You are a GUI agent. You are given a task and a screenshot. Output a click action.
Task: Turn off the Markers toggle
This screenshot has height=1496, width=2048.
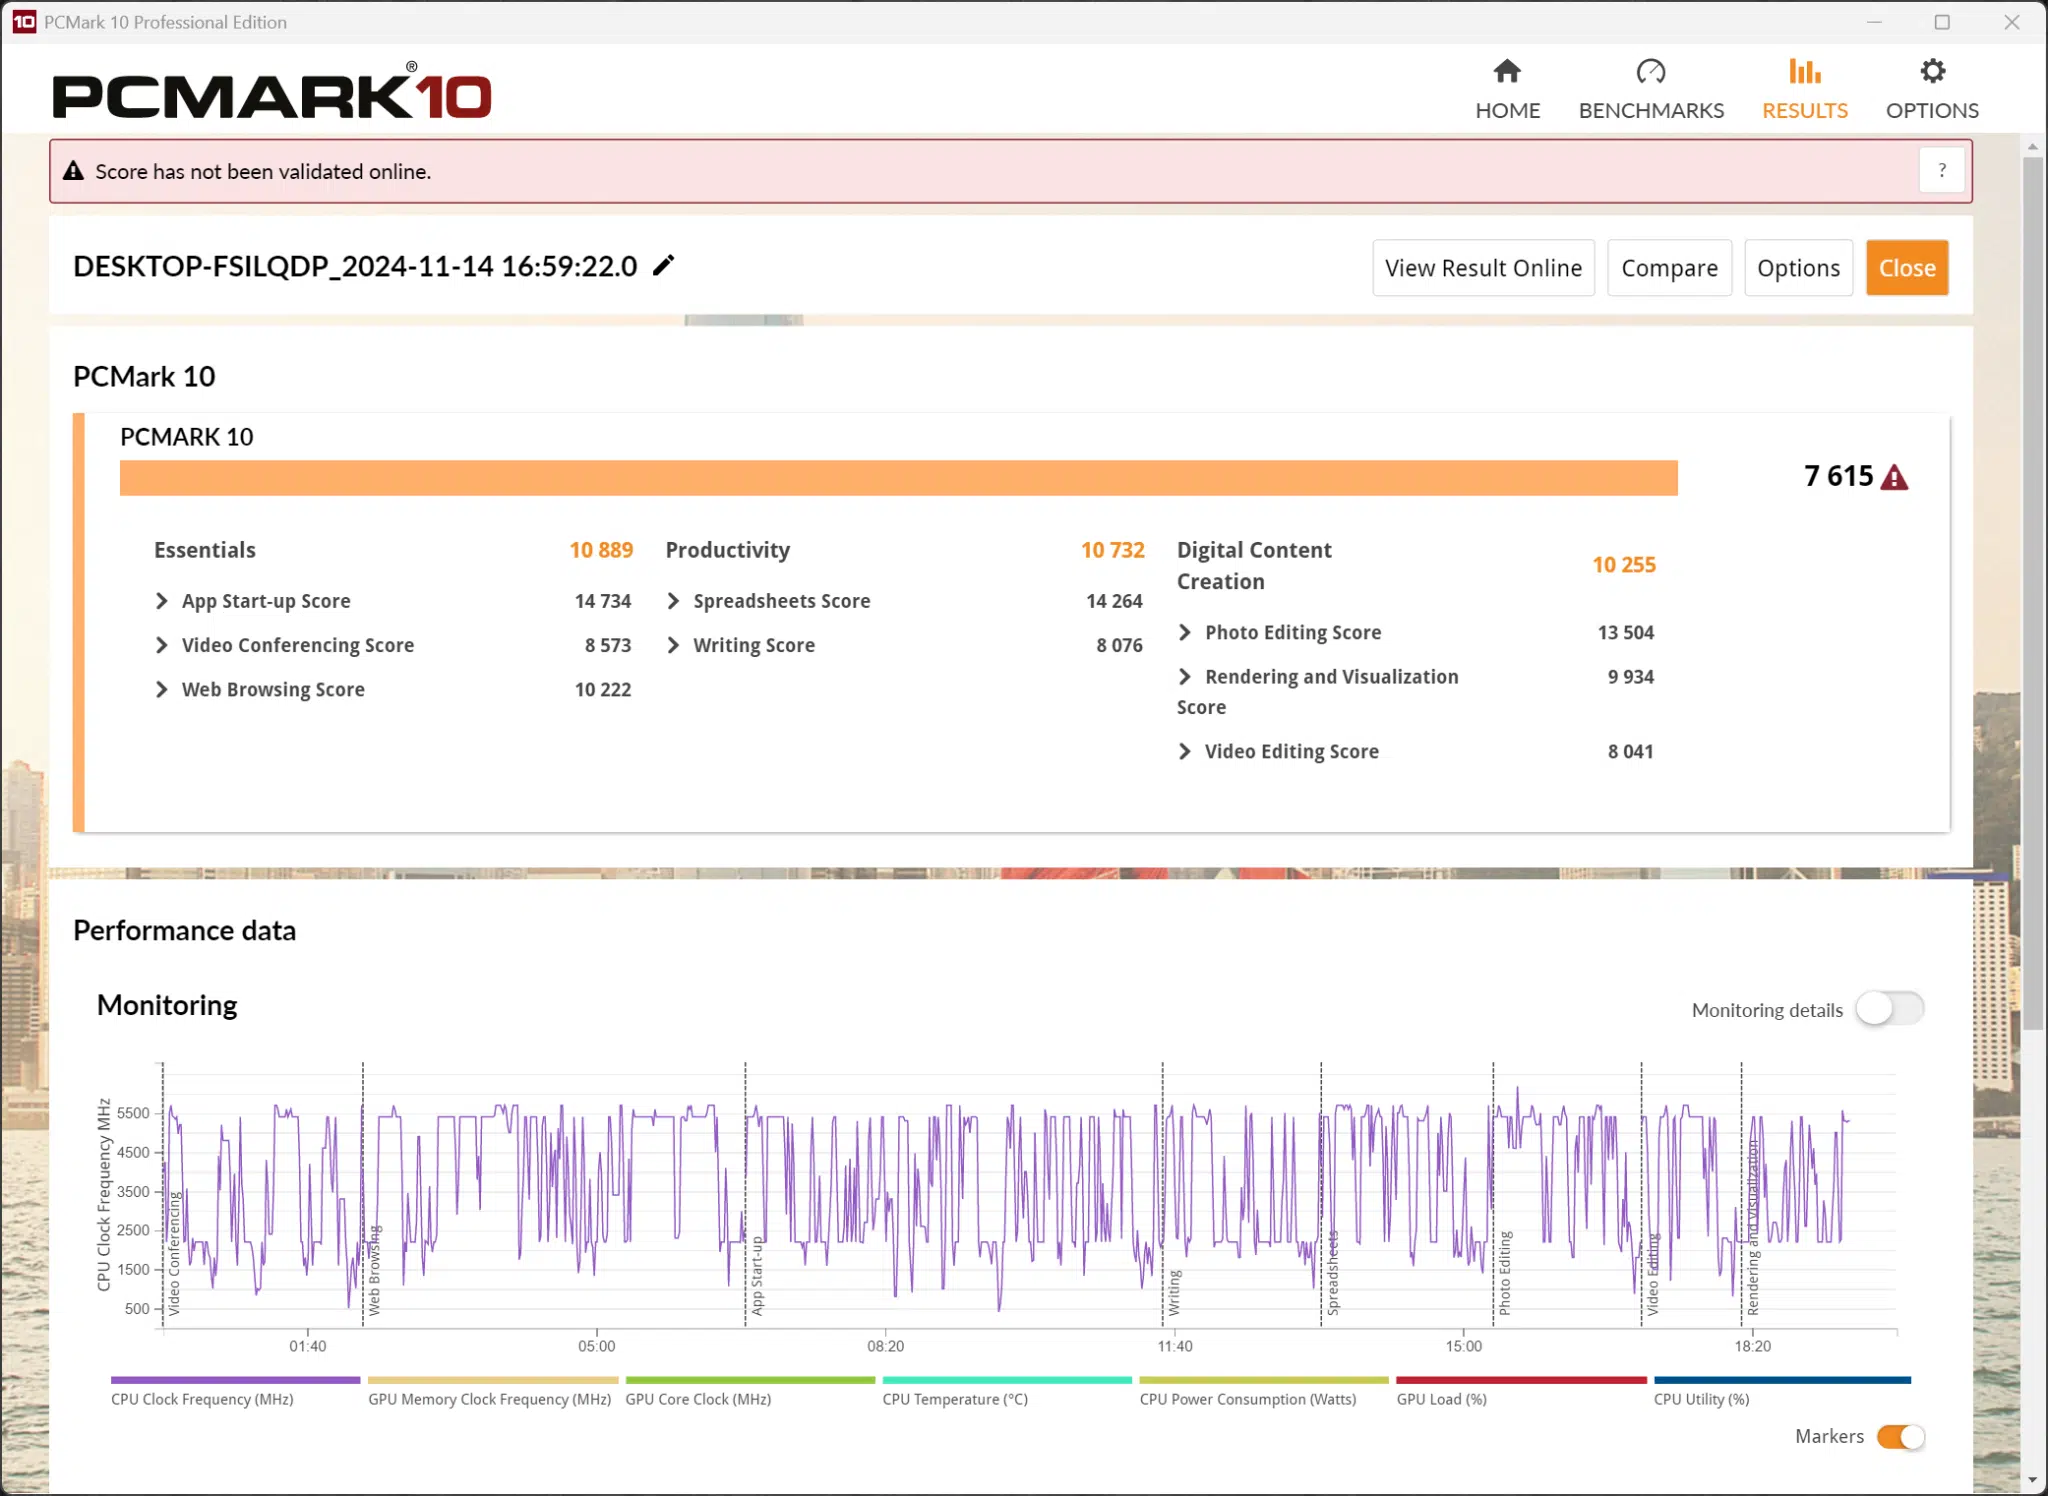(x=1900, y=1437)
